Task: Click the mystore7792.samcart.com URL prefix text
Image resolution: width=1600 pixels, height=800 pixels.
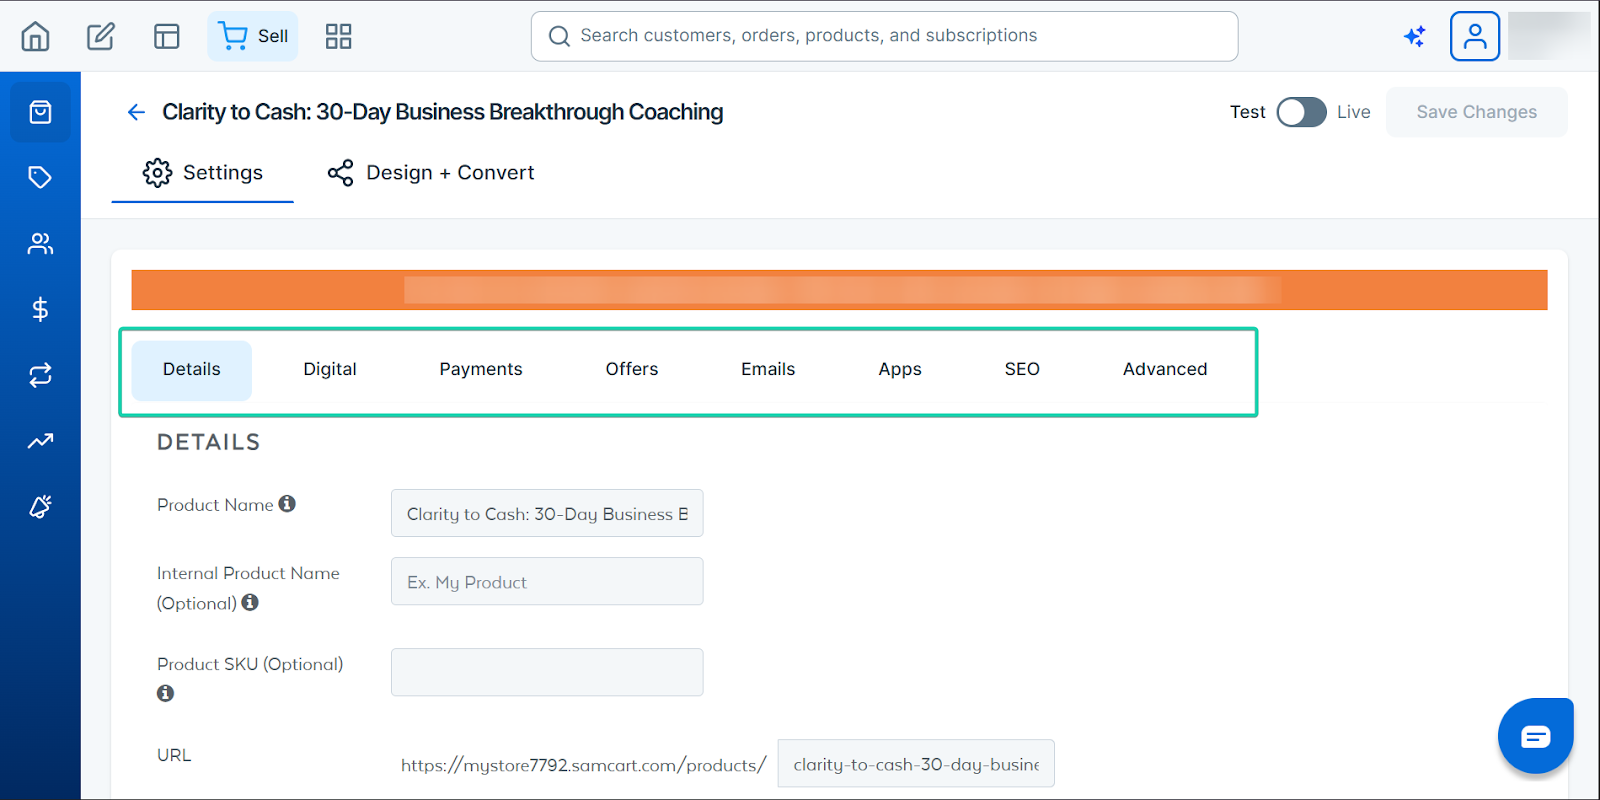Action: (583, 765)
